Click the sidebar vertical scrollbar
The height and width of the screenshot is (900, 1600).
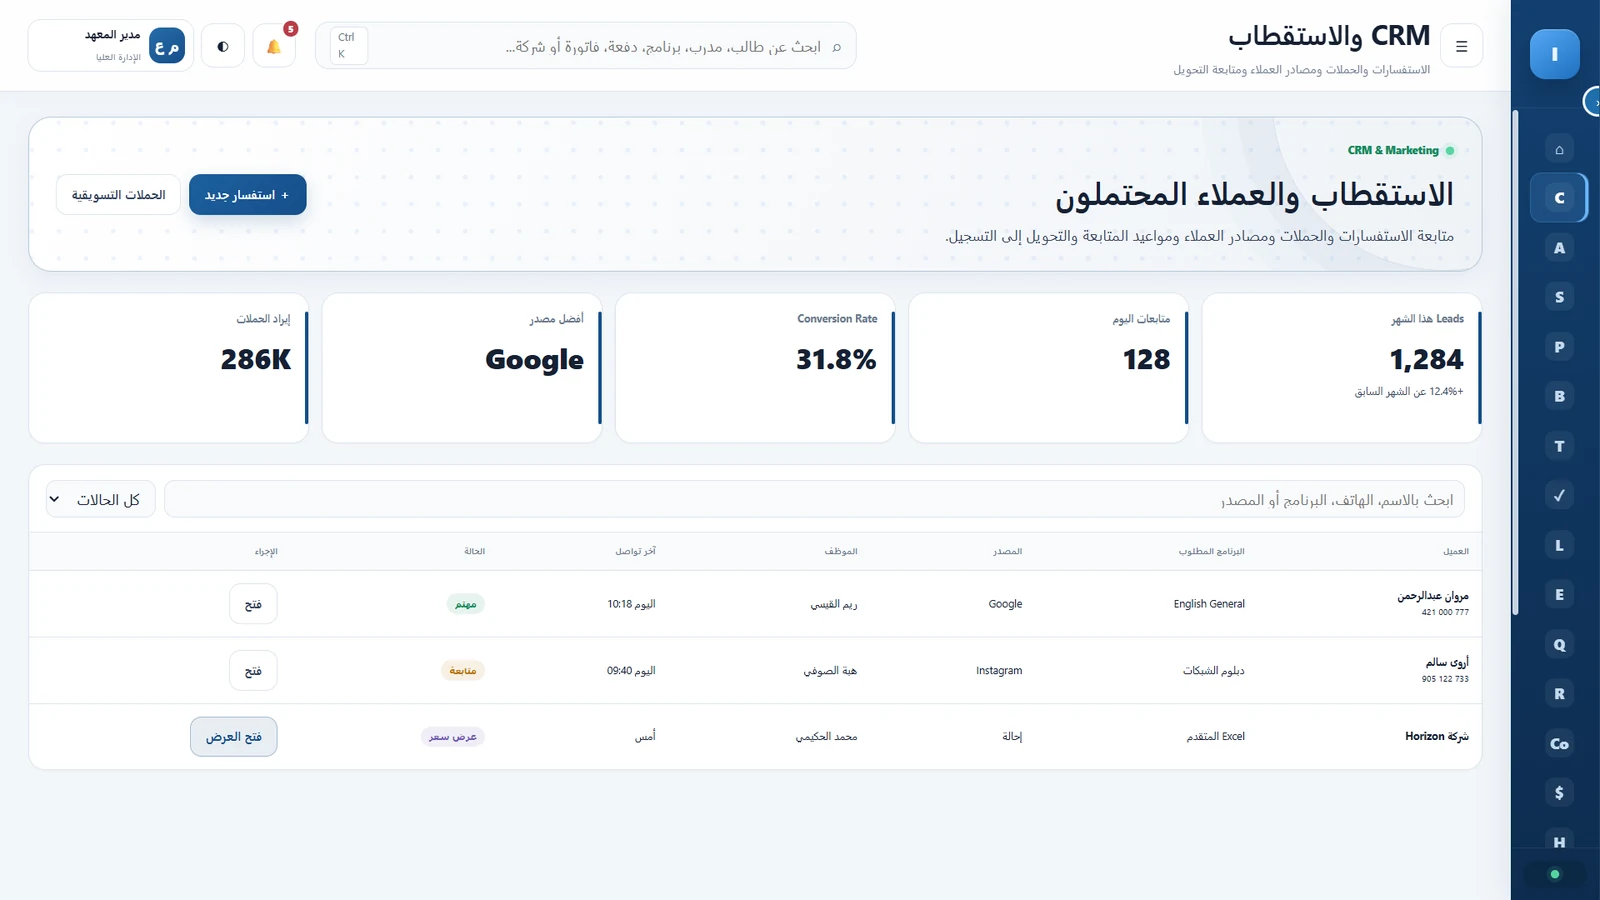coord(1516,362)
